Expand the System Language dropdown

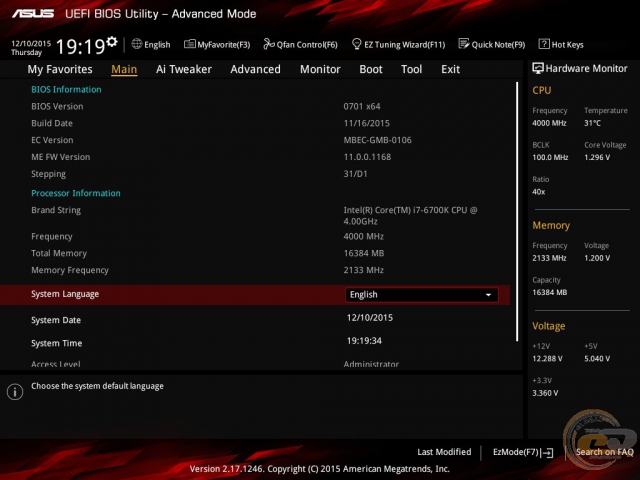(421, 295)
